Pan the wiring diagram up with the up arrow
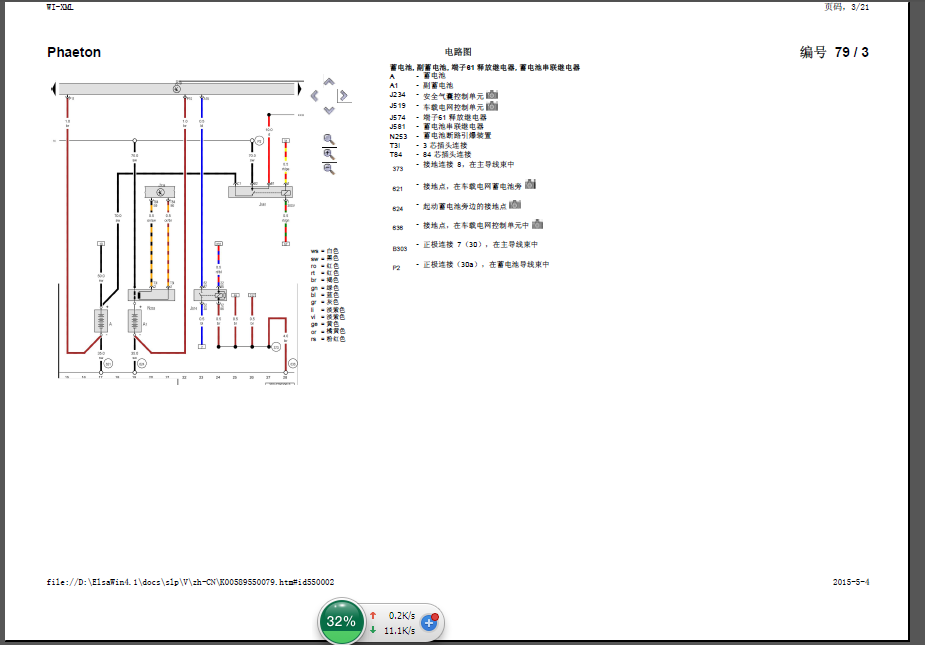The image size is (925, 645). pyautogui.click(x=329, y=82)
